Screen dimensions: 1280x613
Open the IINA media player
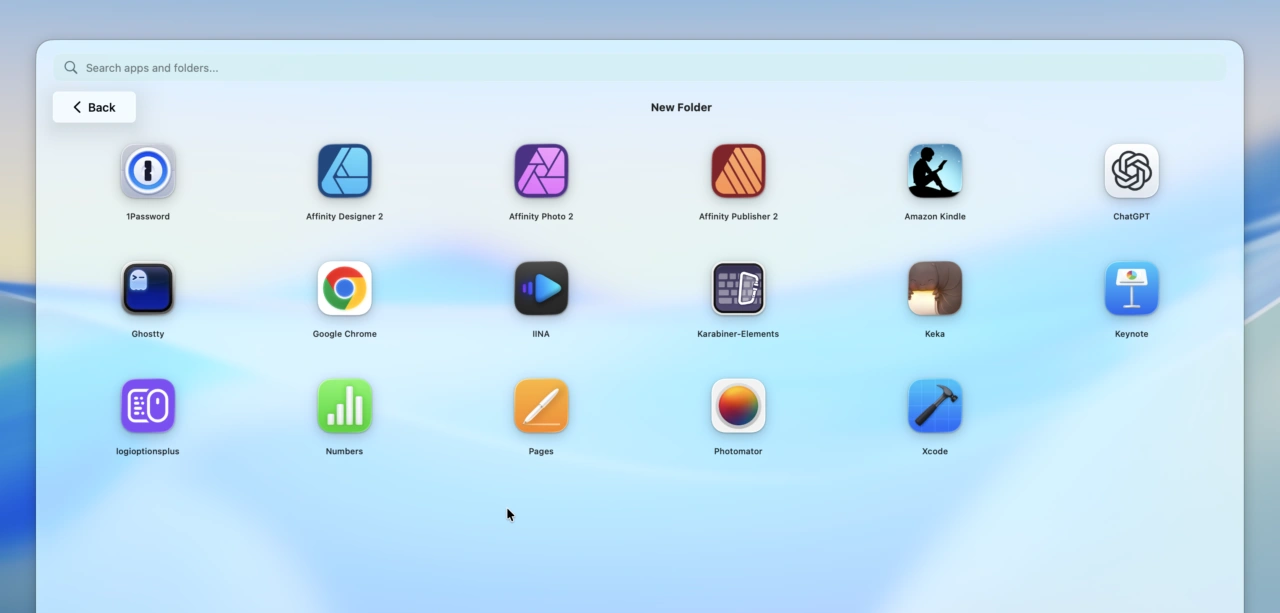541,289
